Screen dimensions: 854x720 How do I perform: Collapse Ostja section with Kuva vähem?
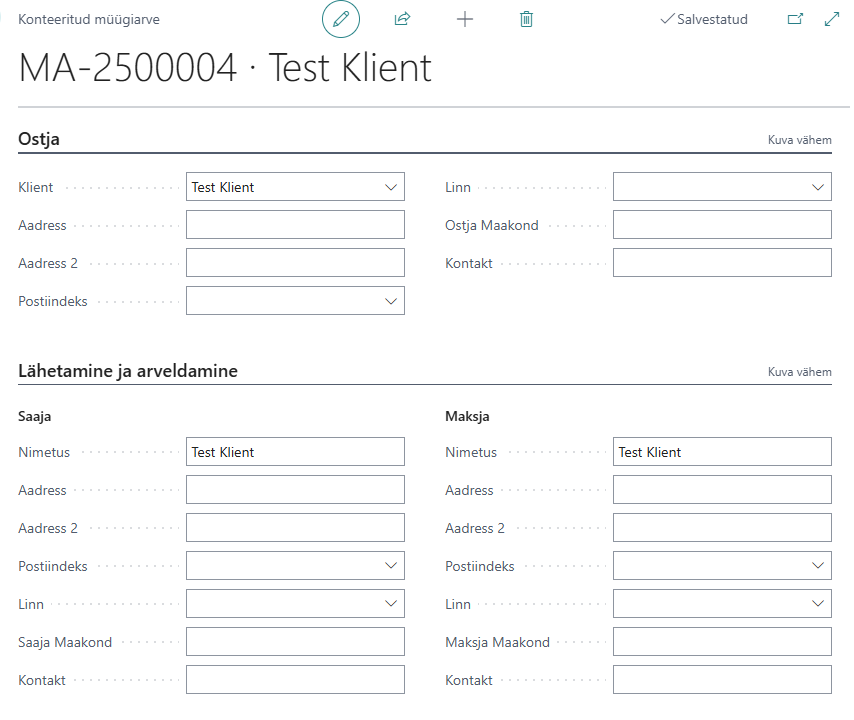tap(800, 140)
